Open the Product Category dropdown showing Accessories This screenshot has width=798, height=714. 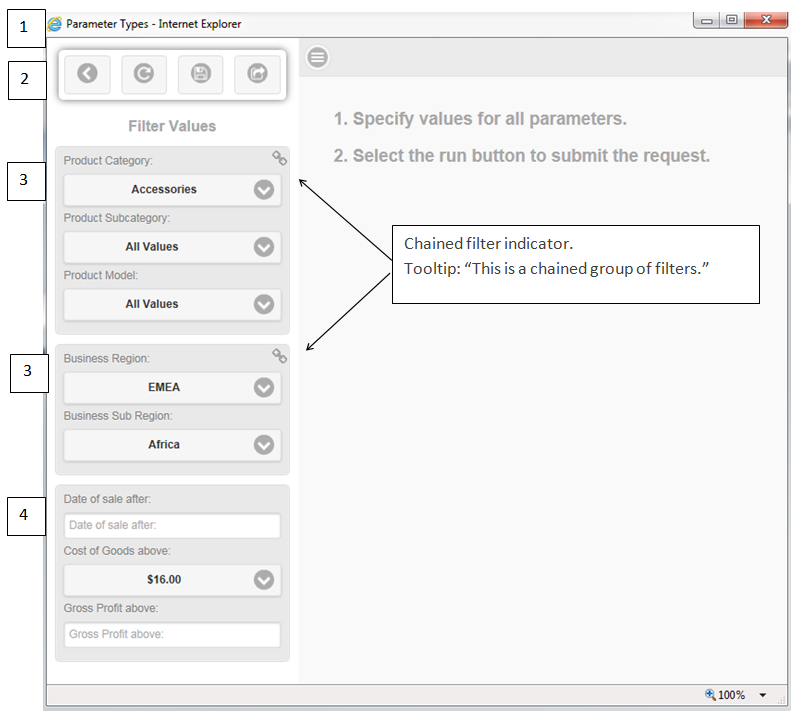tap(172, 190)
